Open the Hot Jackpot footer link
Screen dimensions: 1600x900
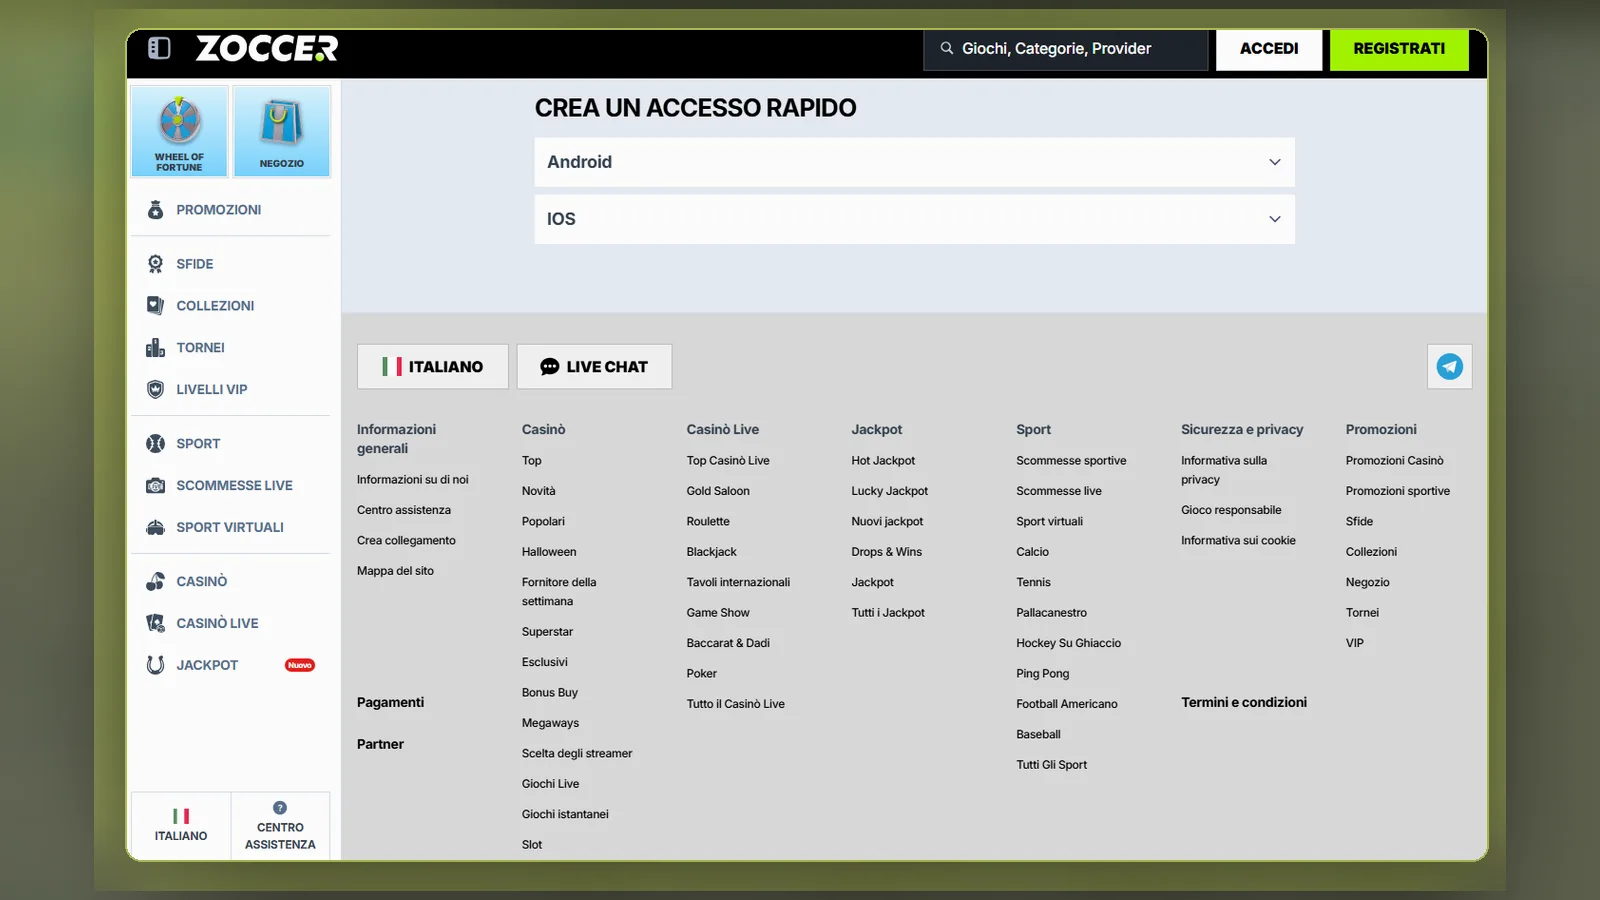(883, 461)
